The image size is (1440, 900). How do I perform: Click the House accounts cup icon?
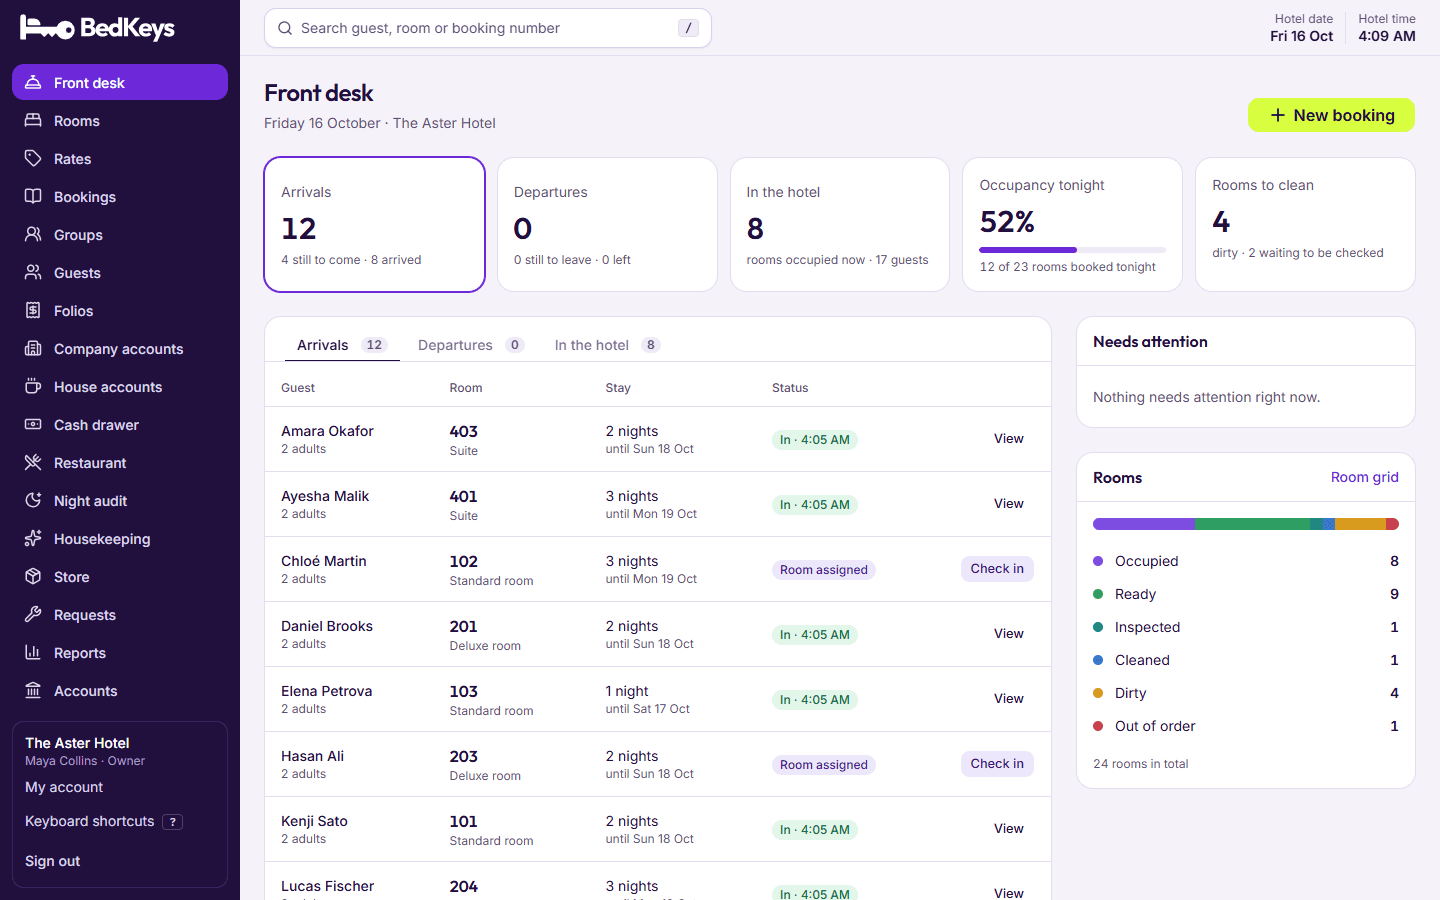[33, 386]
